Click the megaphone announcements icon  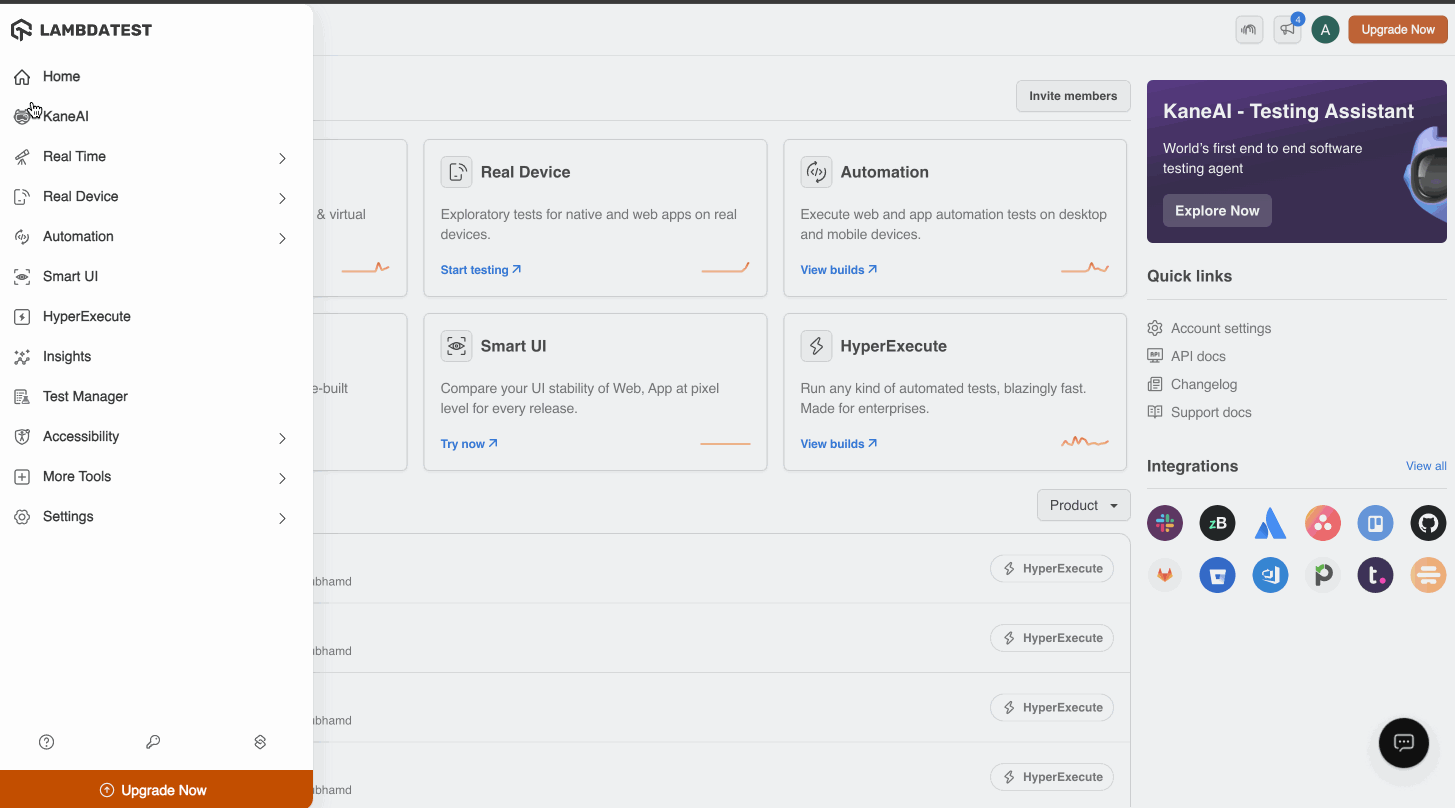click(x=1288, y=30)
